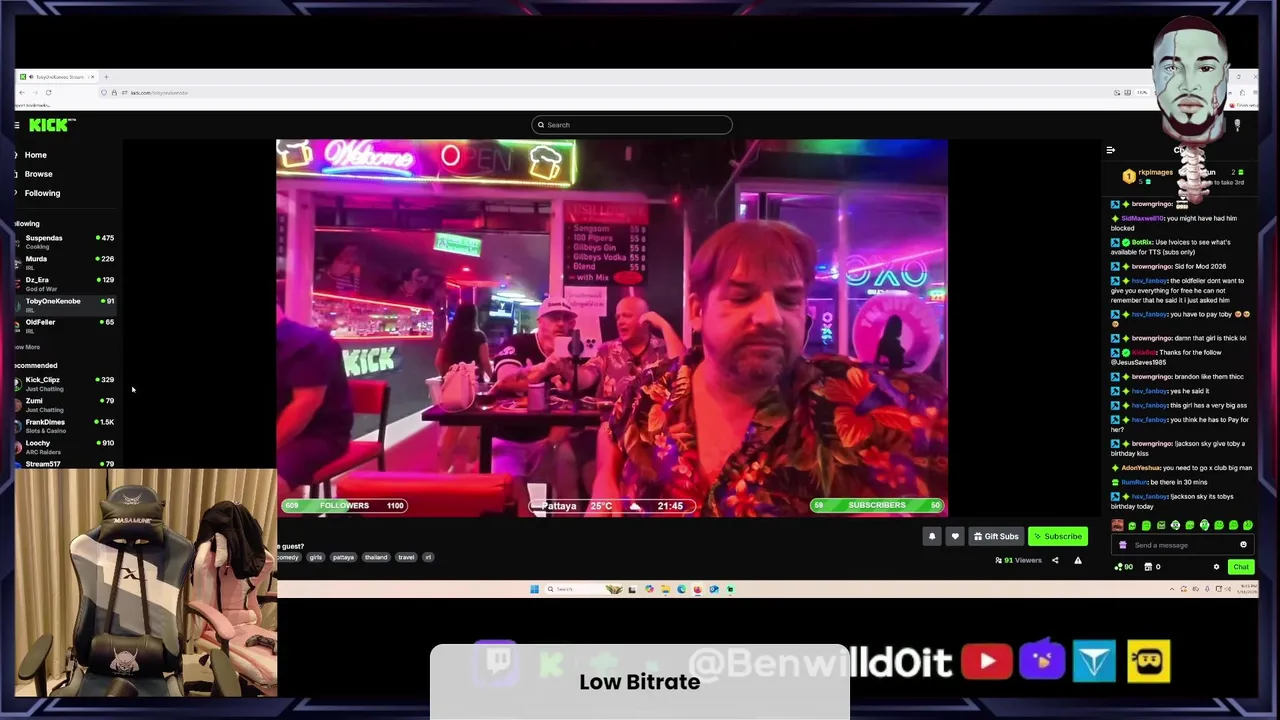1280x720 pixels.
Task: Pick the first channel emote in the emote row
Action: (x=1118, y=525)
